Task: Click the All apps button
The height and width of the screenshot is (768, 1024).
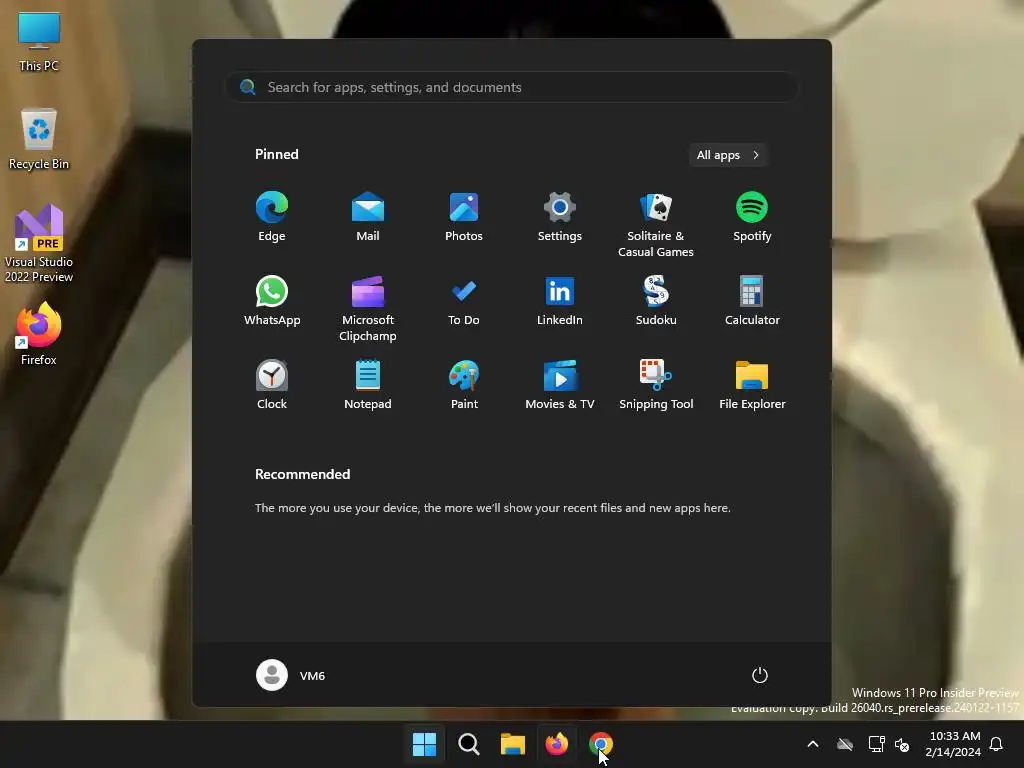Action: pyautogui.click(x=728, y=155)
